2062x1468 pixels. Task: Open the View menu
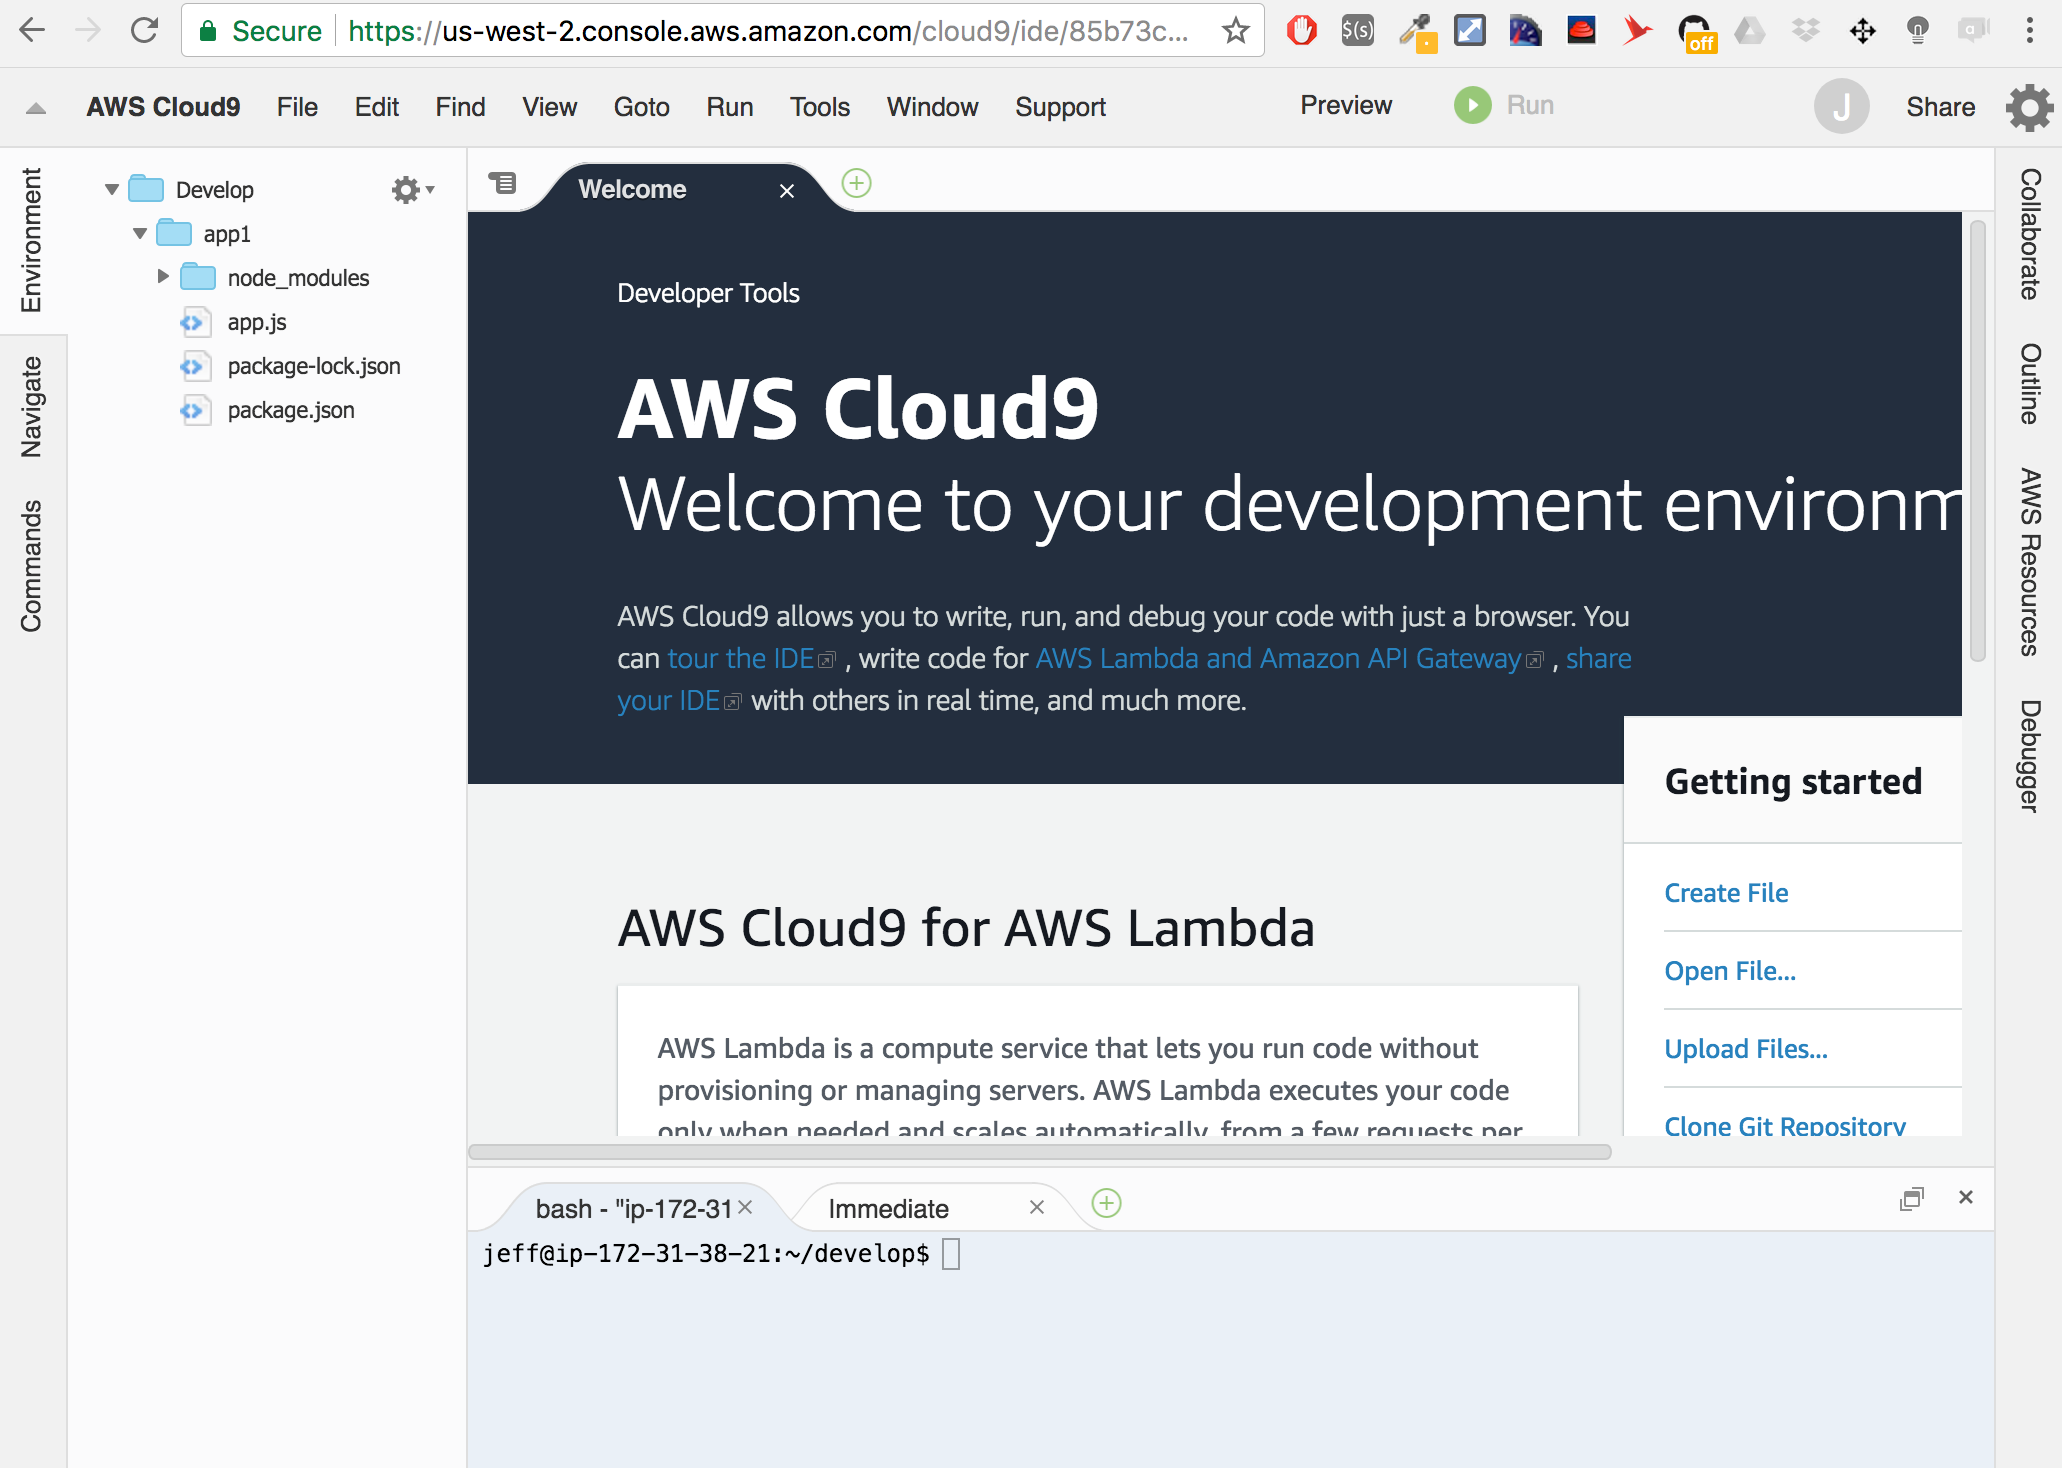click(x=549, y=107)
